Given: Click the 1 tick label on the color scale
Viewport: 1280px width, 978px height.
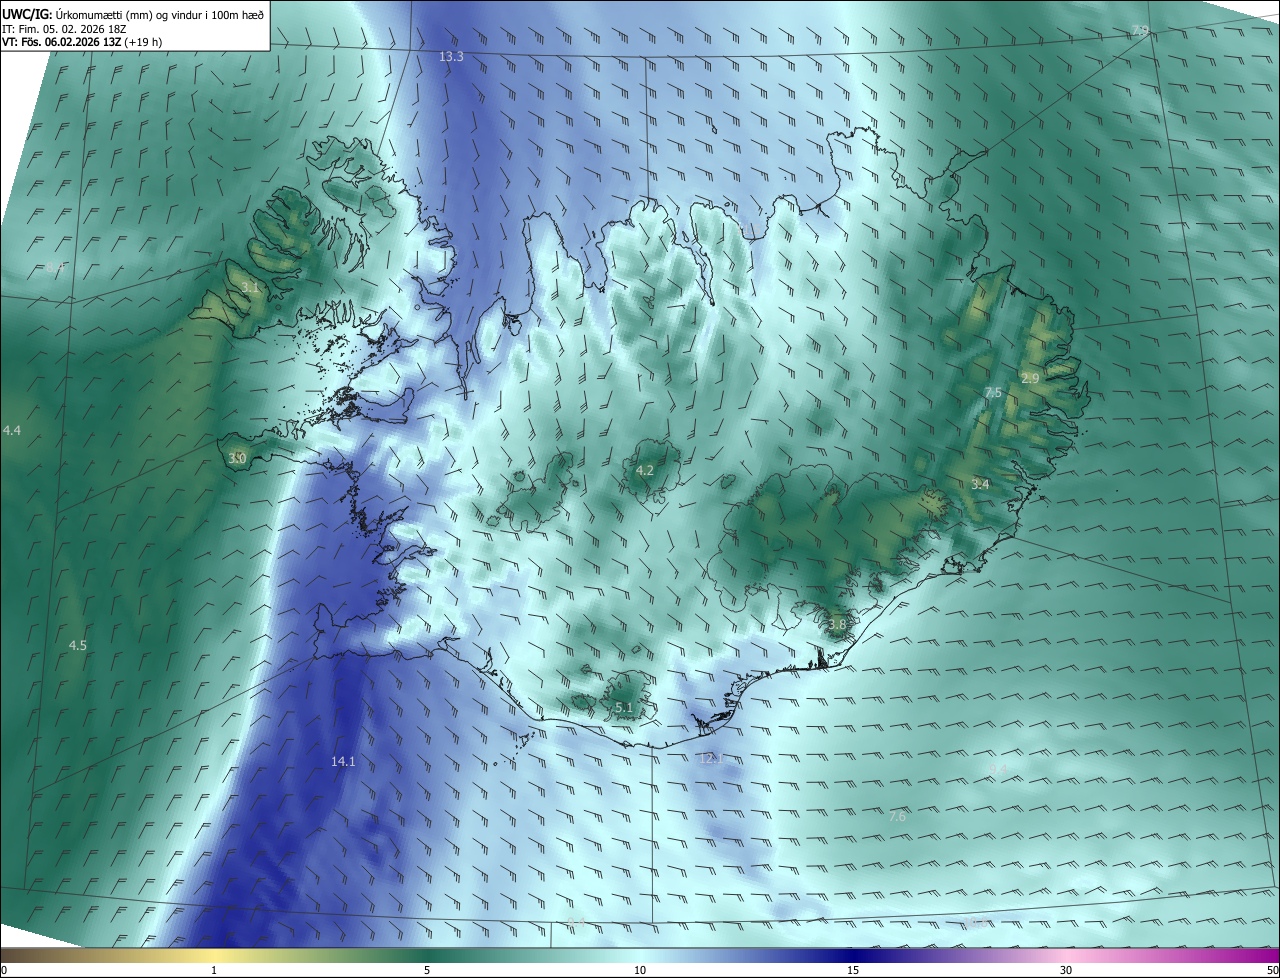Looking at the screenshot, I should 214,971.
